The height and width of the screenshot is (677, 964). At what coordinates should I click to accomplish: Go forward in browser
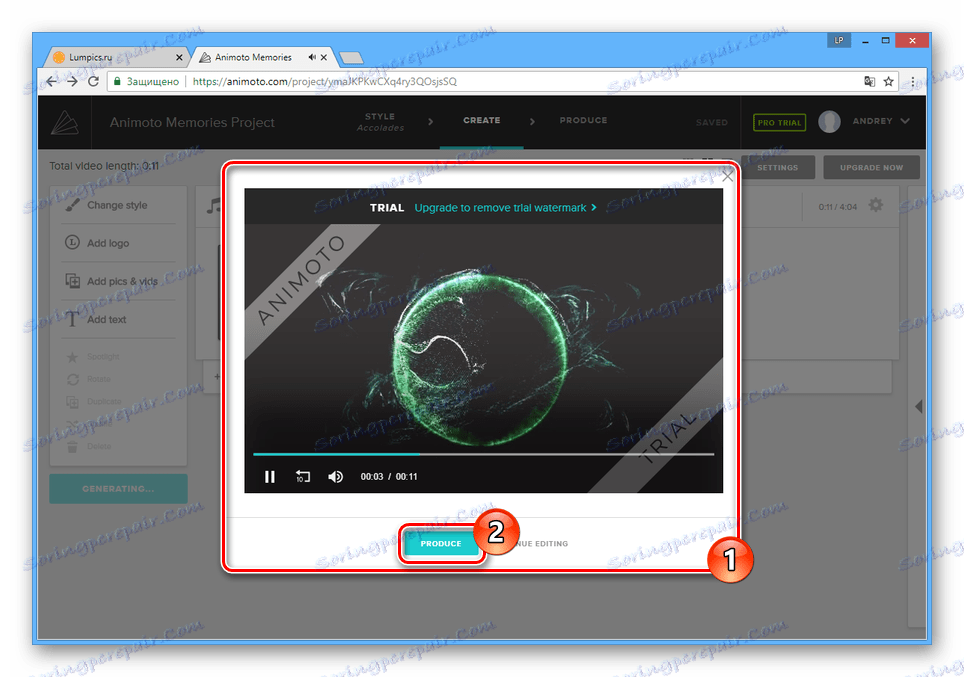tap(73, 82)
